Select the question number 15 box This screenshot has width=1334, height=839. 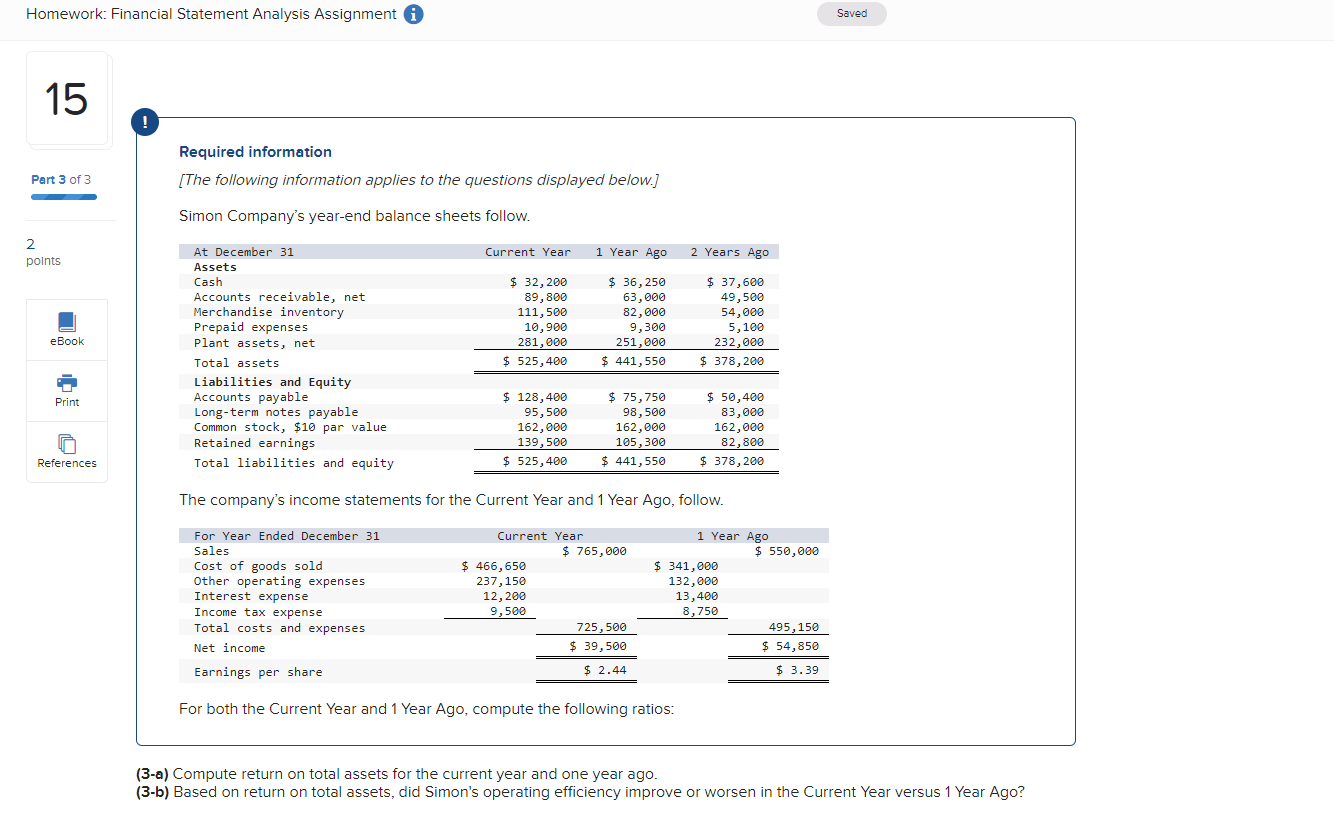(67, 99)
